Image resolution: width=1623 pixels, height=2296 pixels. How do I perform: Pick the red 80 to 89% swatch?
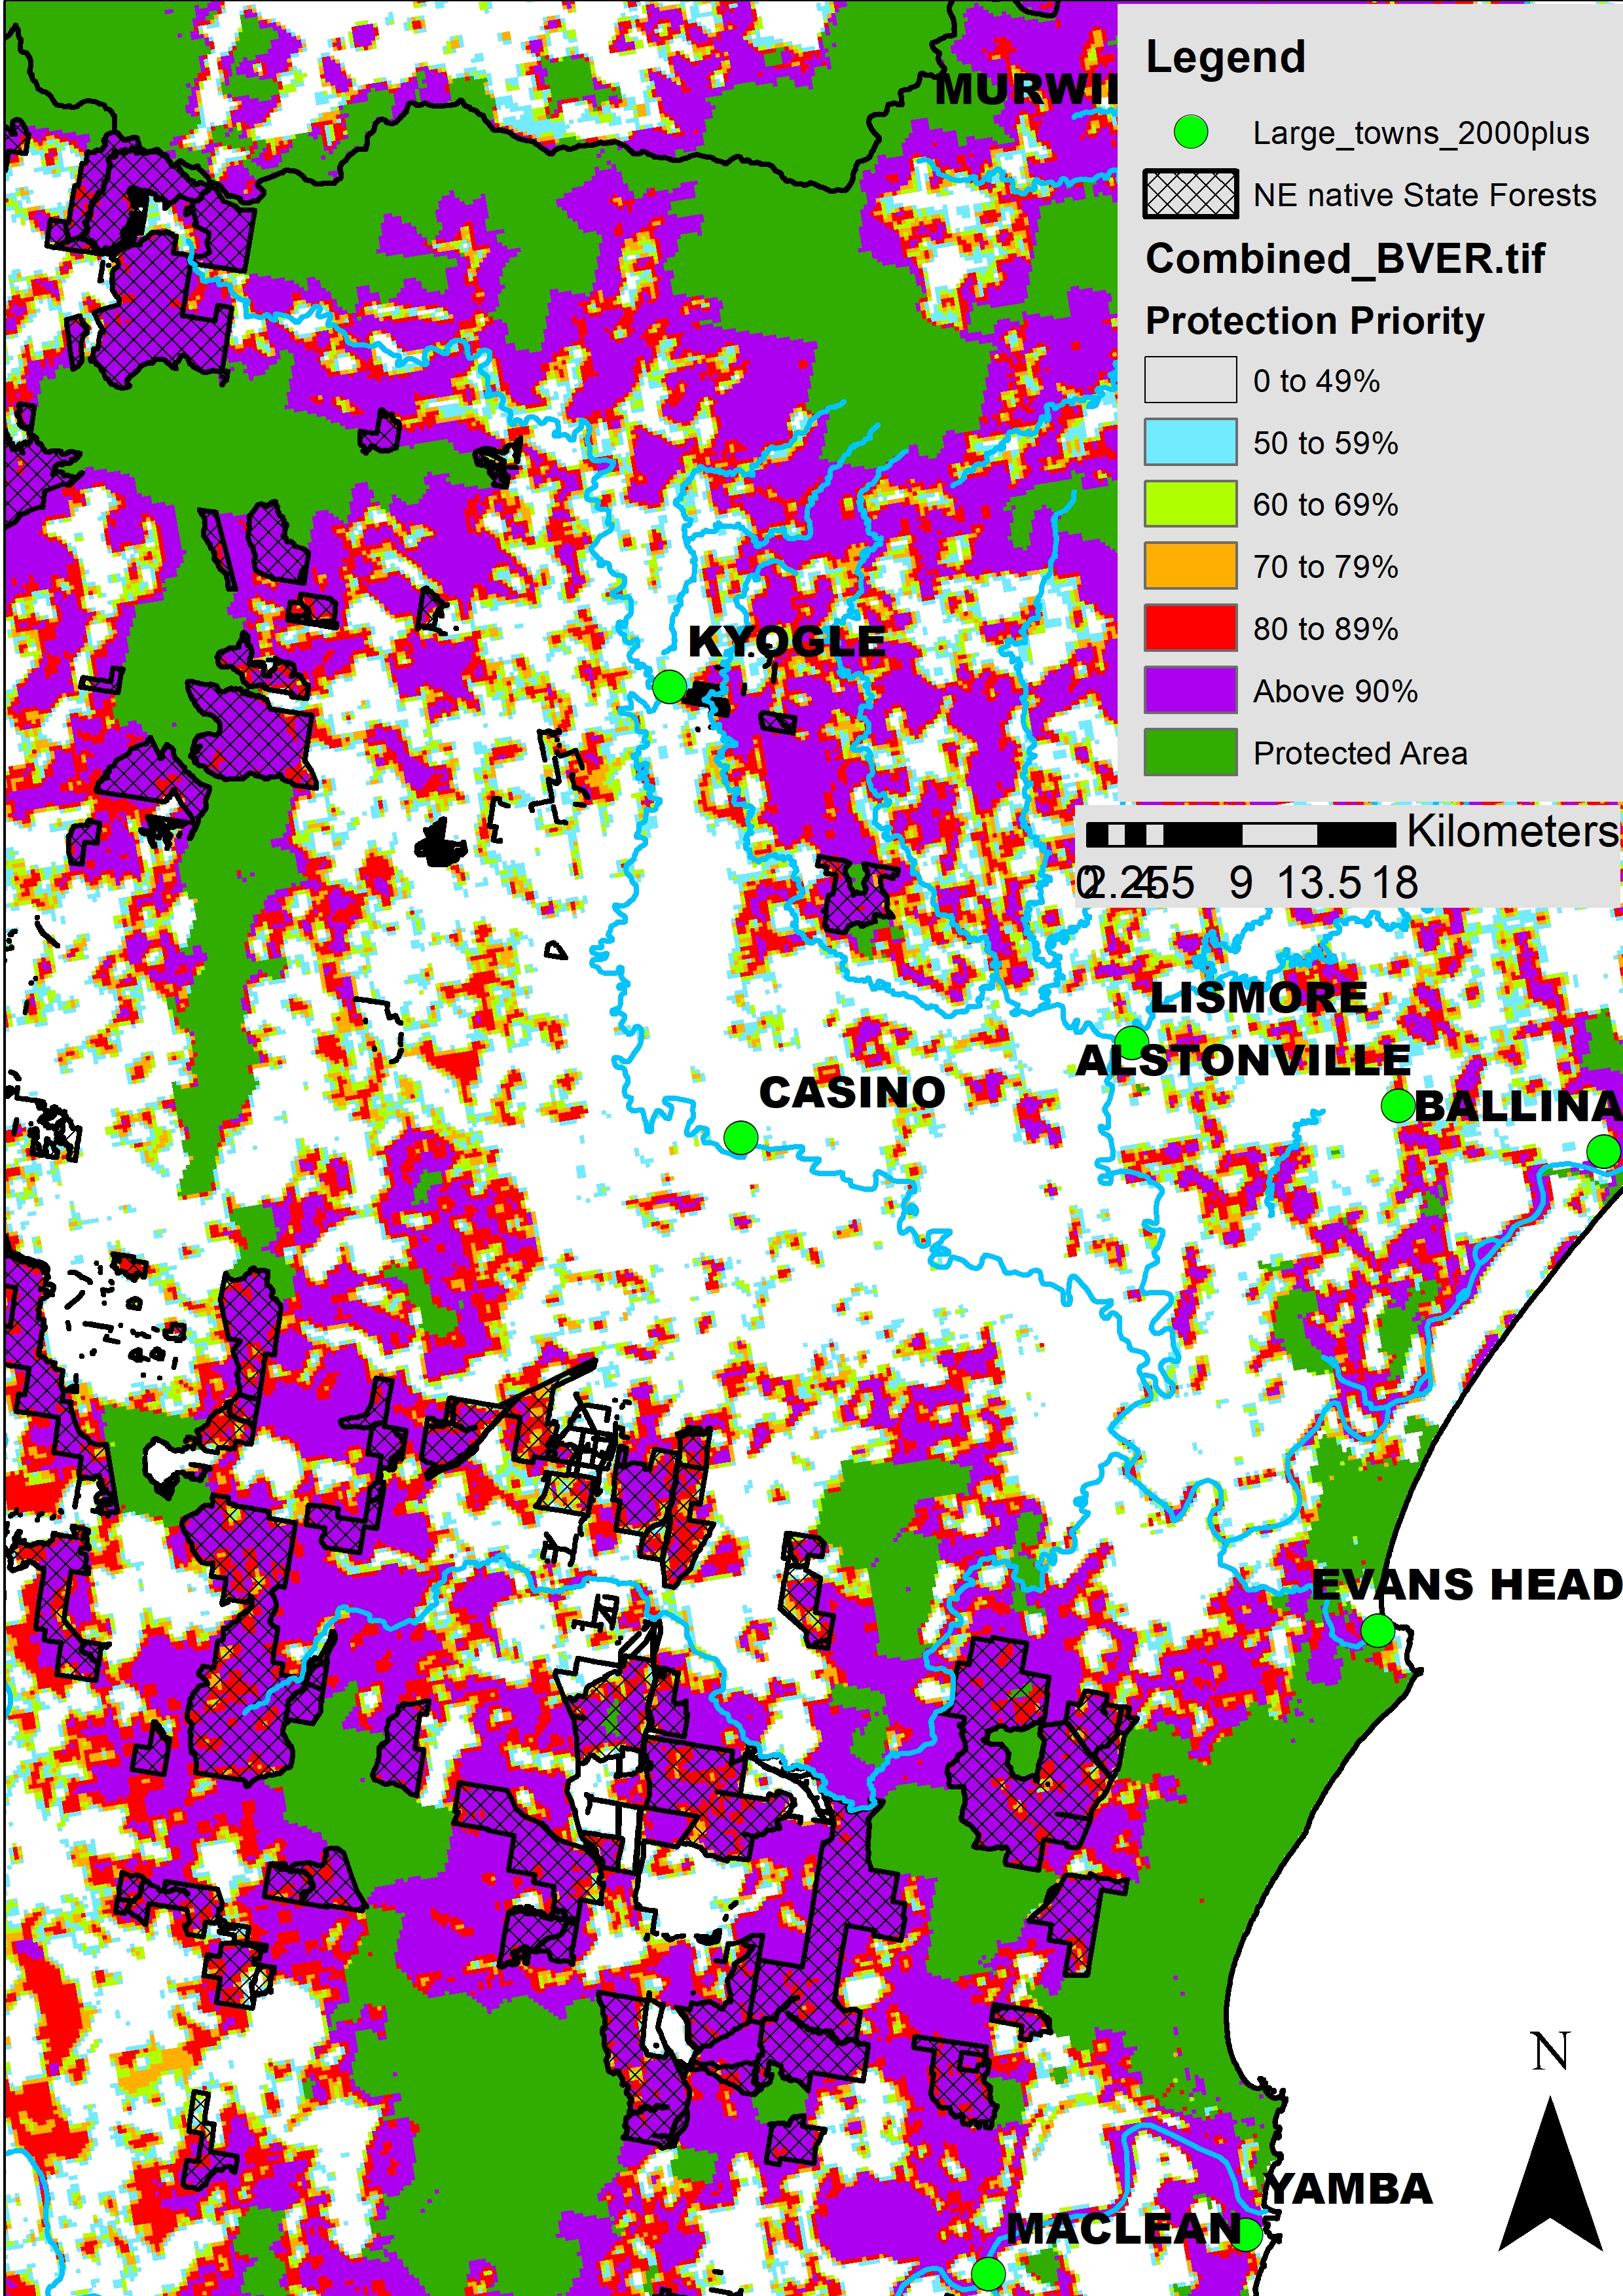(x=1190, y=628)
